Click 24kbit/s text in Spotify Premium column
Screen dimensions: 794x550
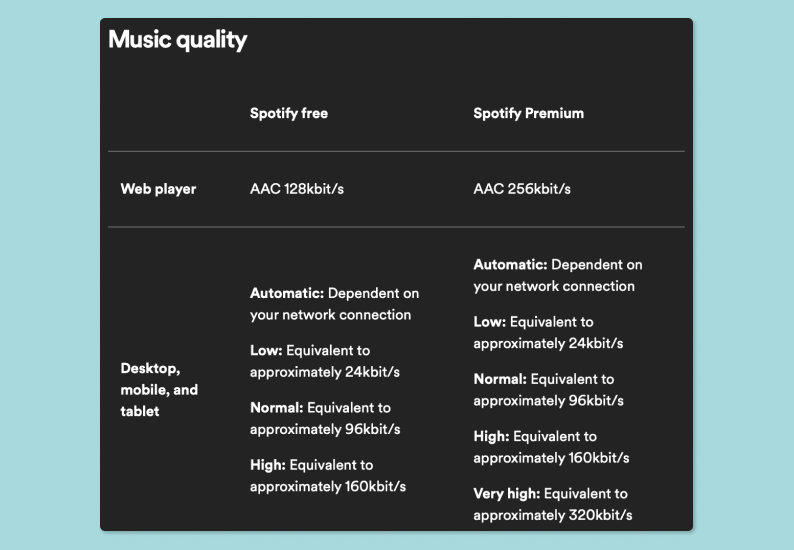pyautogui.click(x=594, y=343)
